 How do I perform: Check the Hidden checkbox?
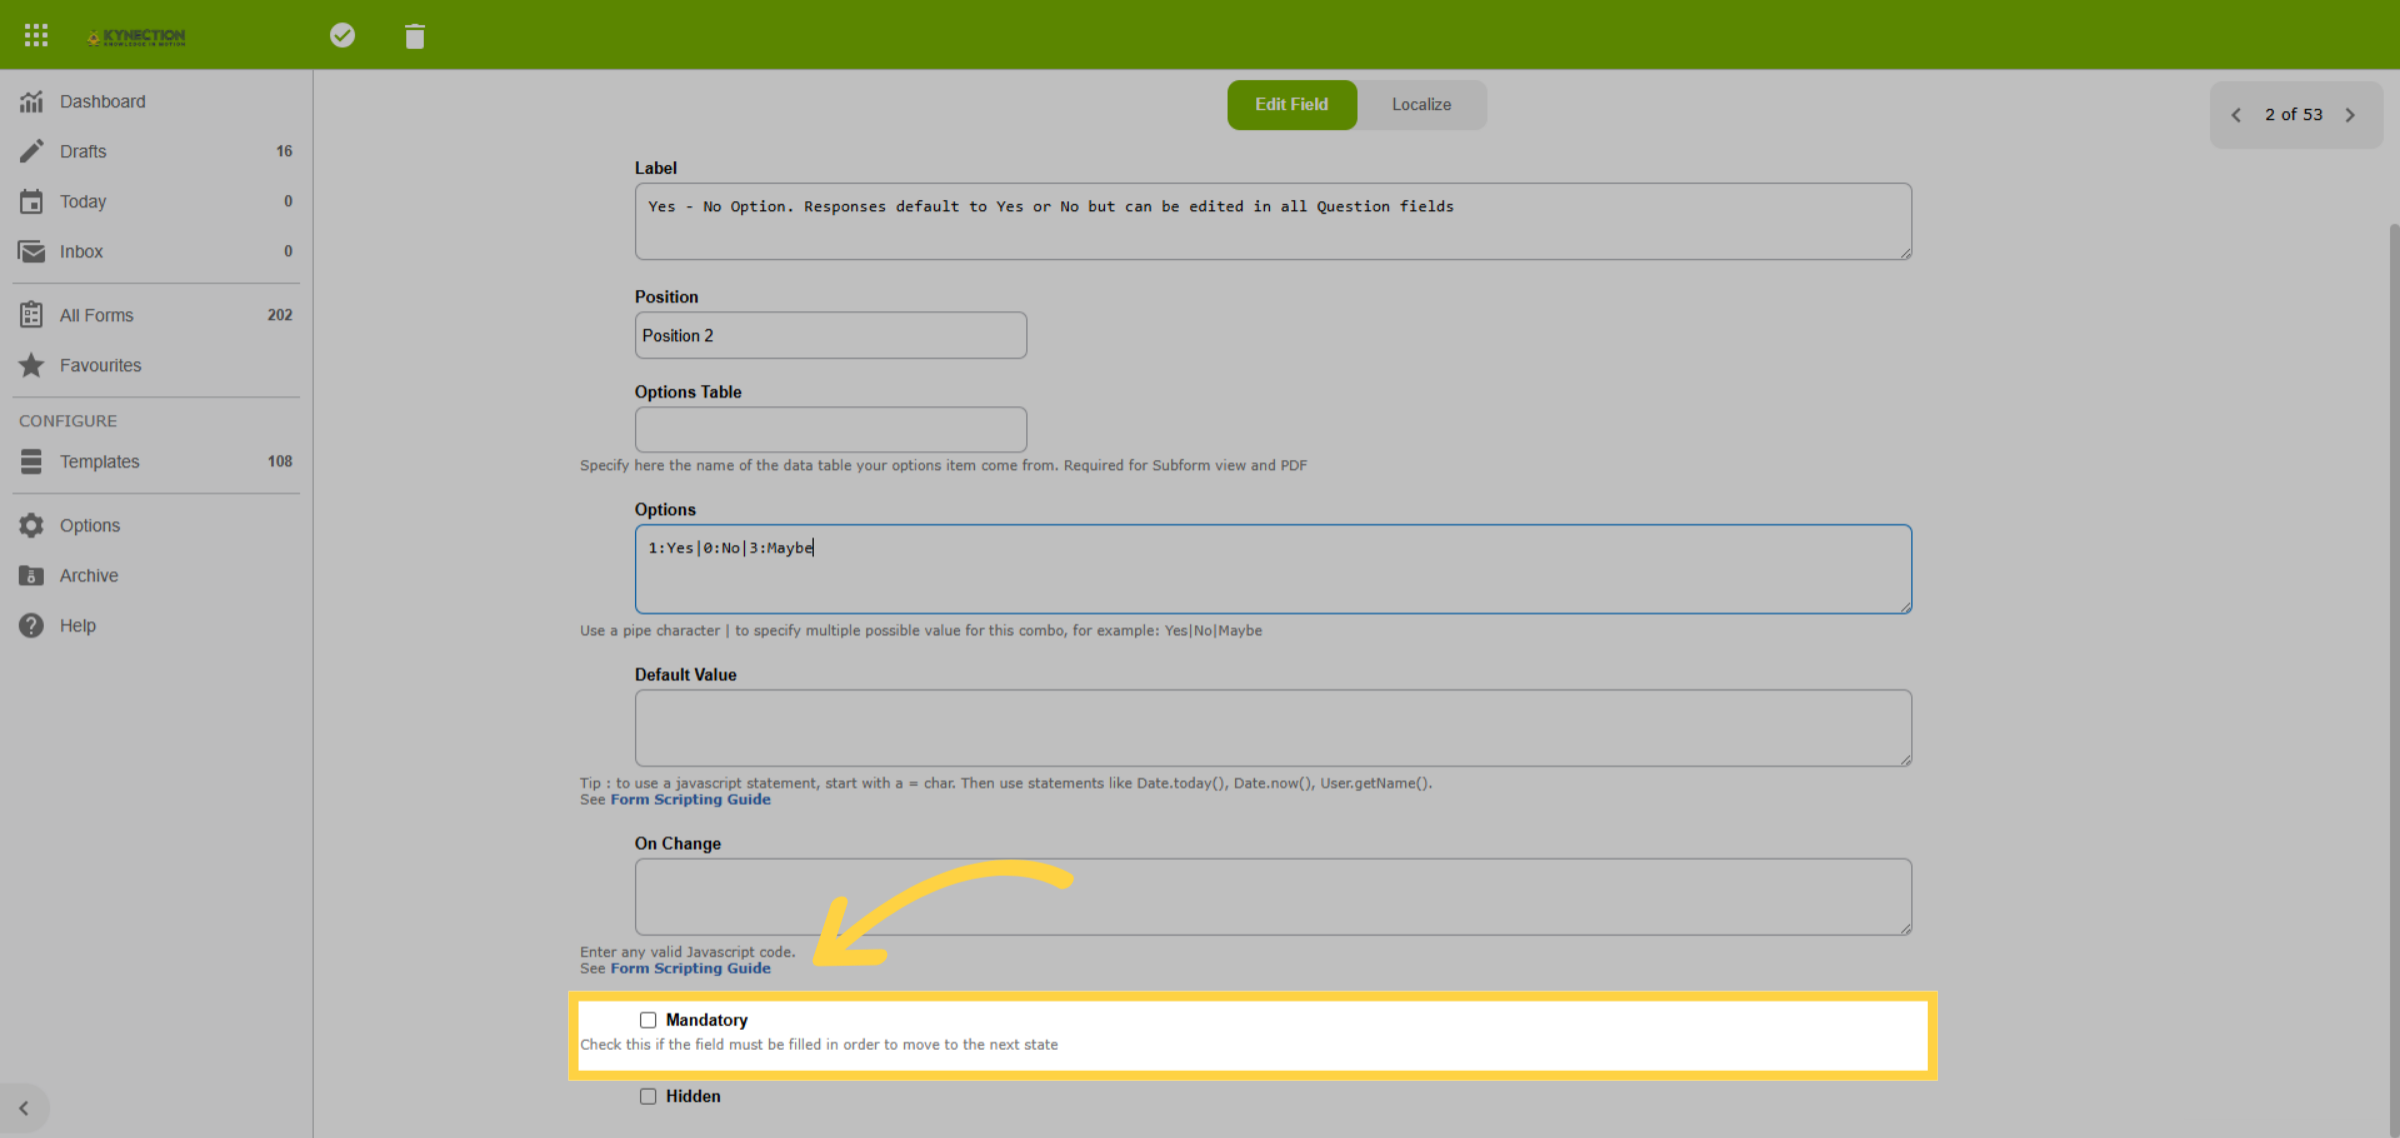(x=648, y=1096)
